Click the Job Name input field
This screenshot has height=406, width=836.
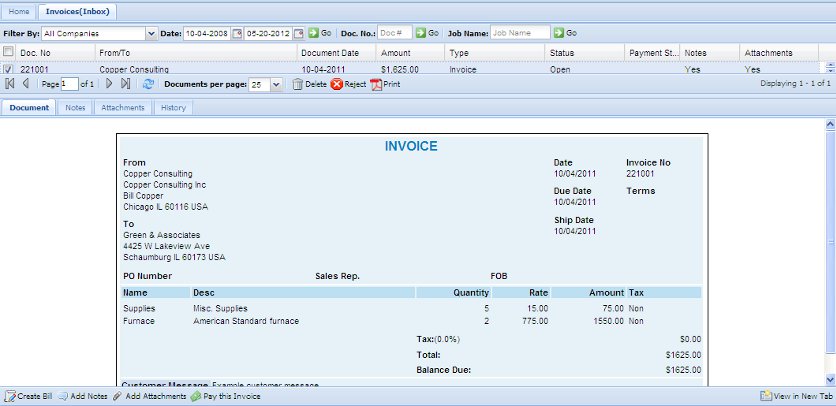[520, 33]
